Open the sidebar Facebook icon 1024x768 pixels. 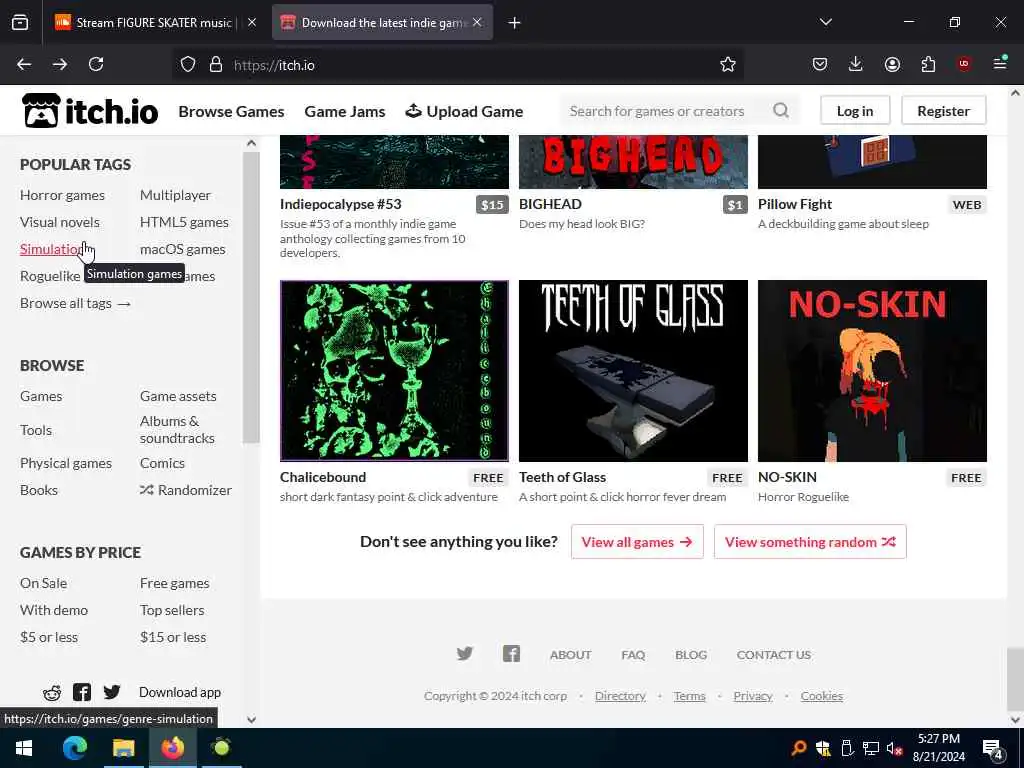(82, 692)
